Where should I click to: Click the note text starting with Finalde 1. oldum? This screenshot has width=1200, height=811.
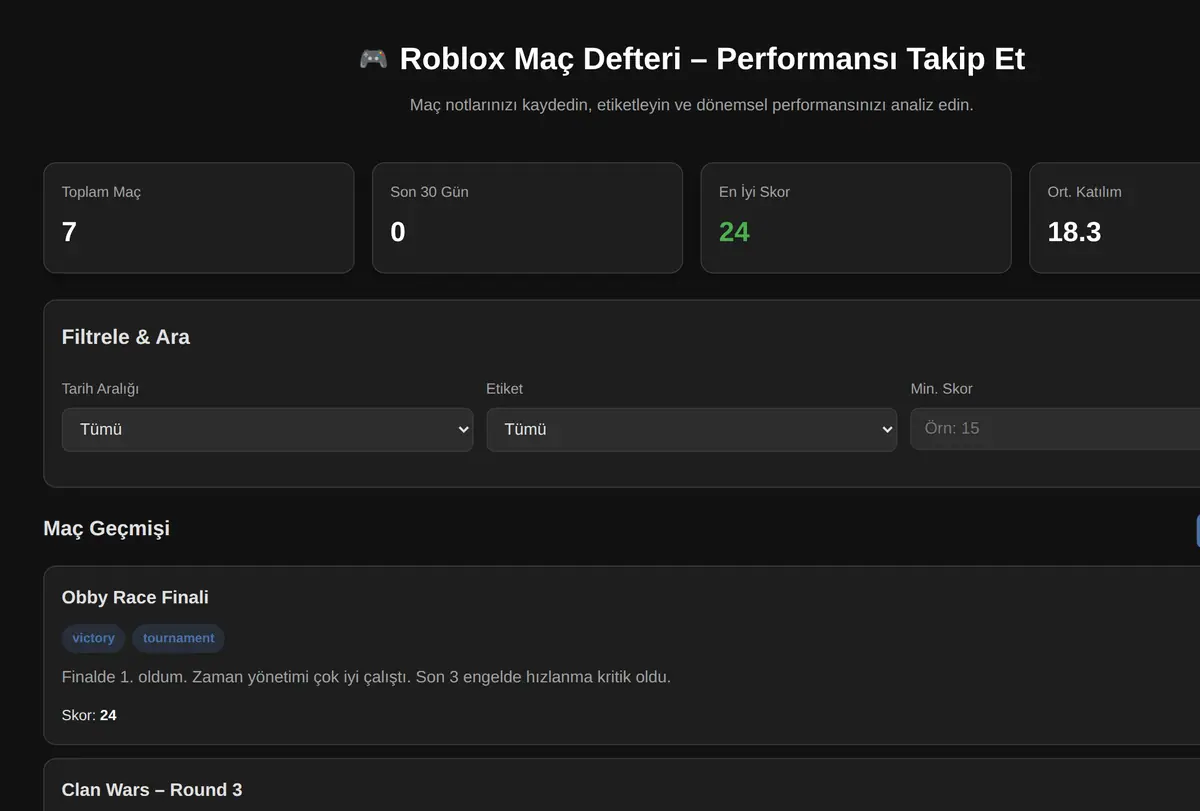(x=366, y=677)
